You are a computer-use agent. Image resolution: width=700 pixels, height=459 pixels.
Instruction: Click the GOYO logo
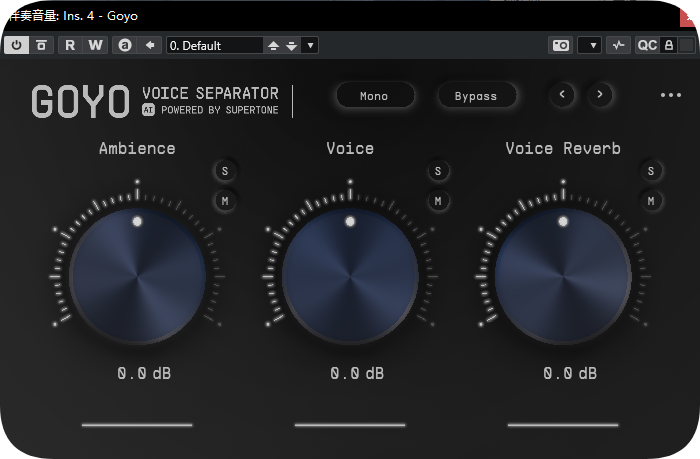(80, 102)
